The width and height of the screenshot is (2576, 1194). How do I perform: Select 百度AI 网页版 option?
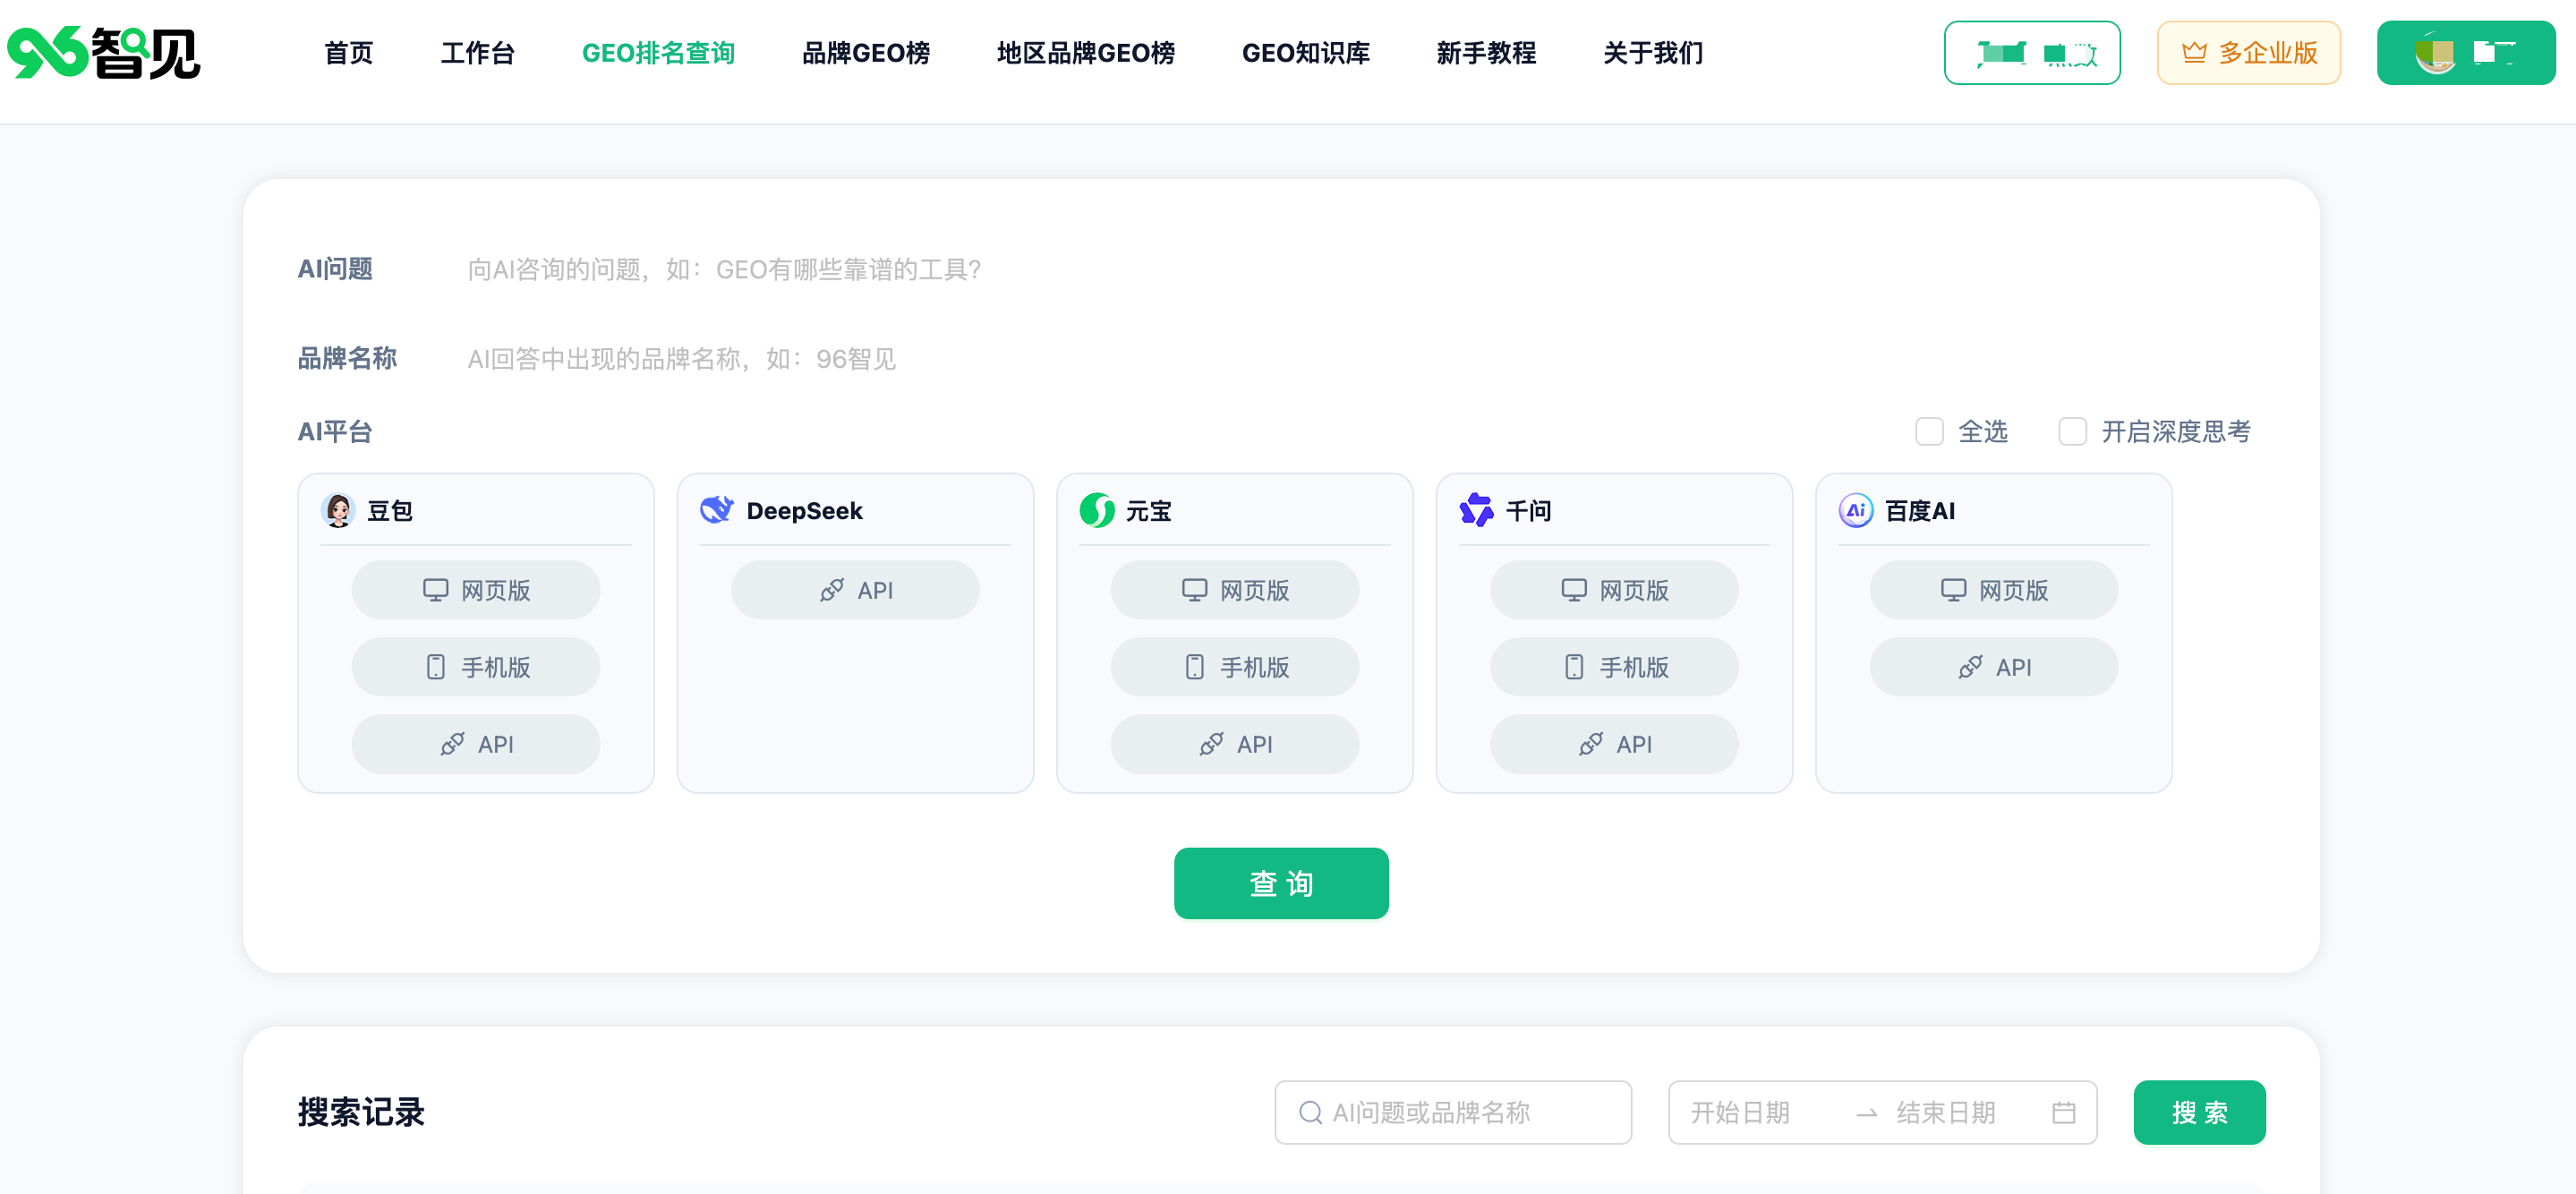point(1994,590)
